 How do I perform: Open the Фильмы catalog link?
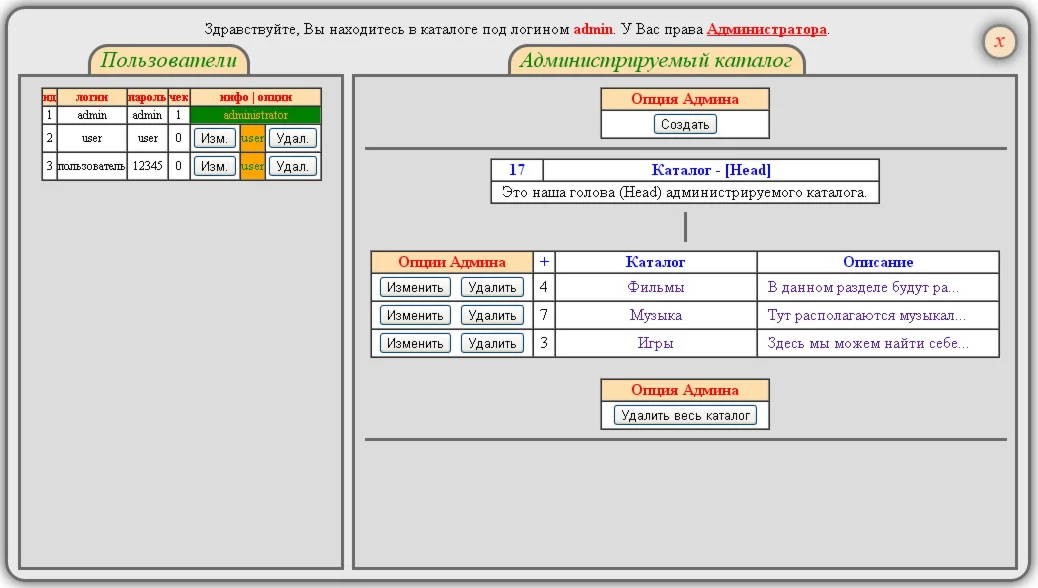pos(656,287)
